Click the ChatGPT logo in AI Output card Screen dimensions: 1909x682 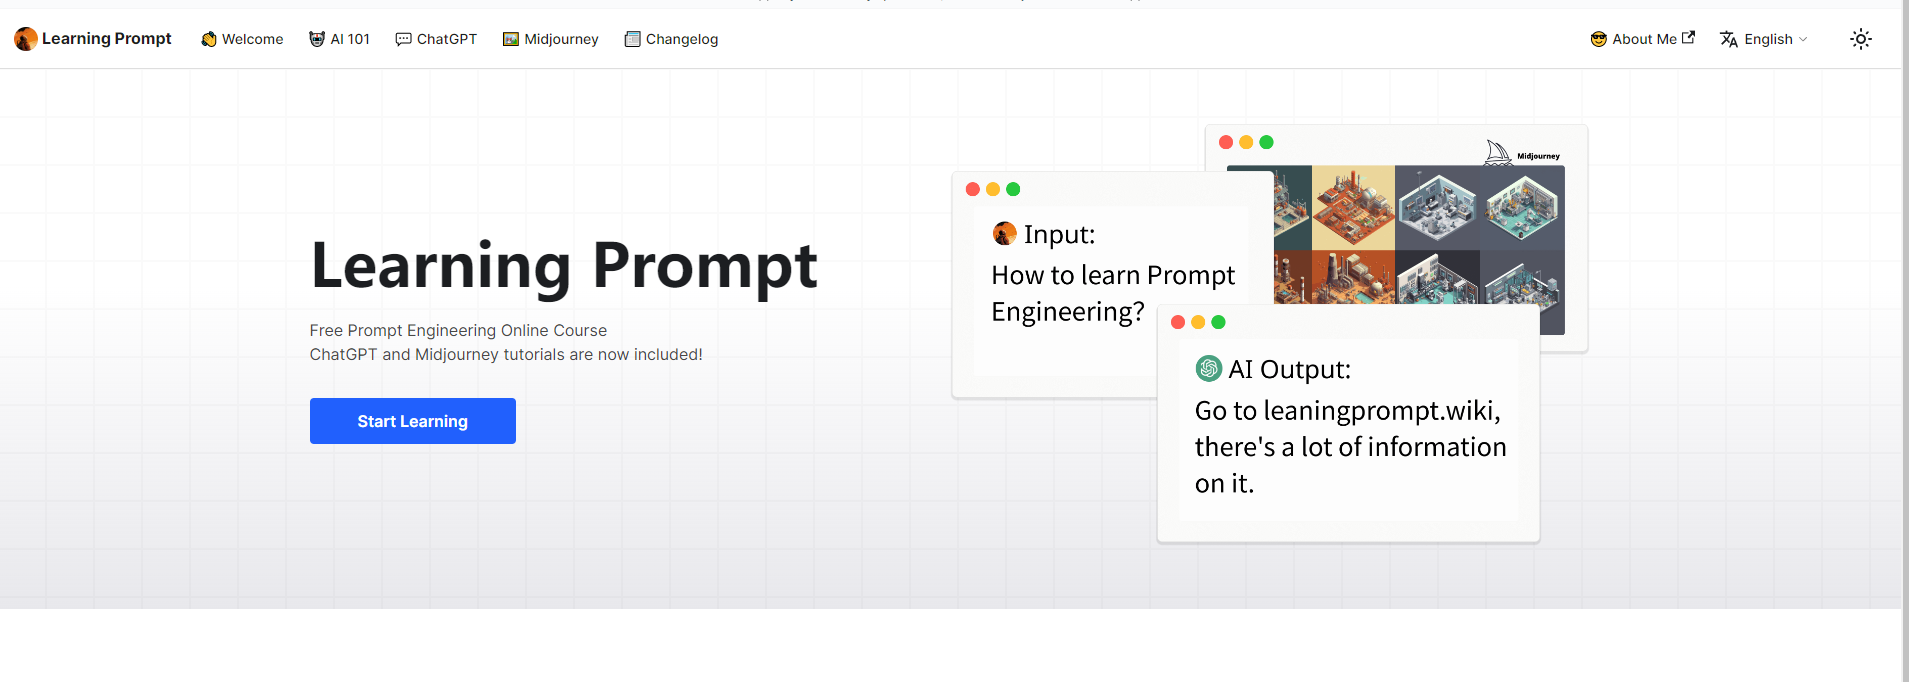coord(1208,369)
